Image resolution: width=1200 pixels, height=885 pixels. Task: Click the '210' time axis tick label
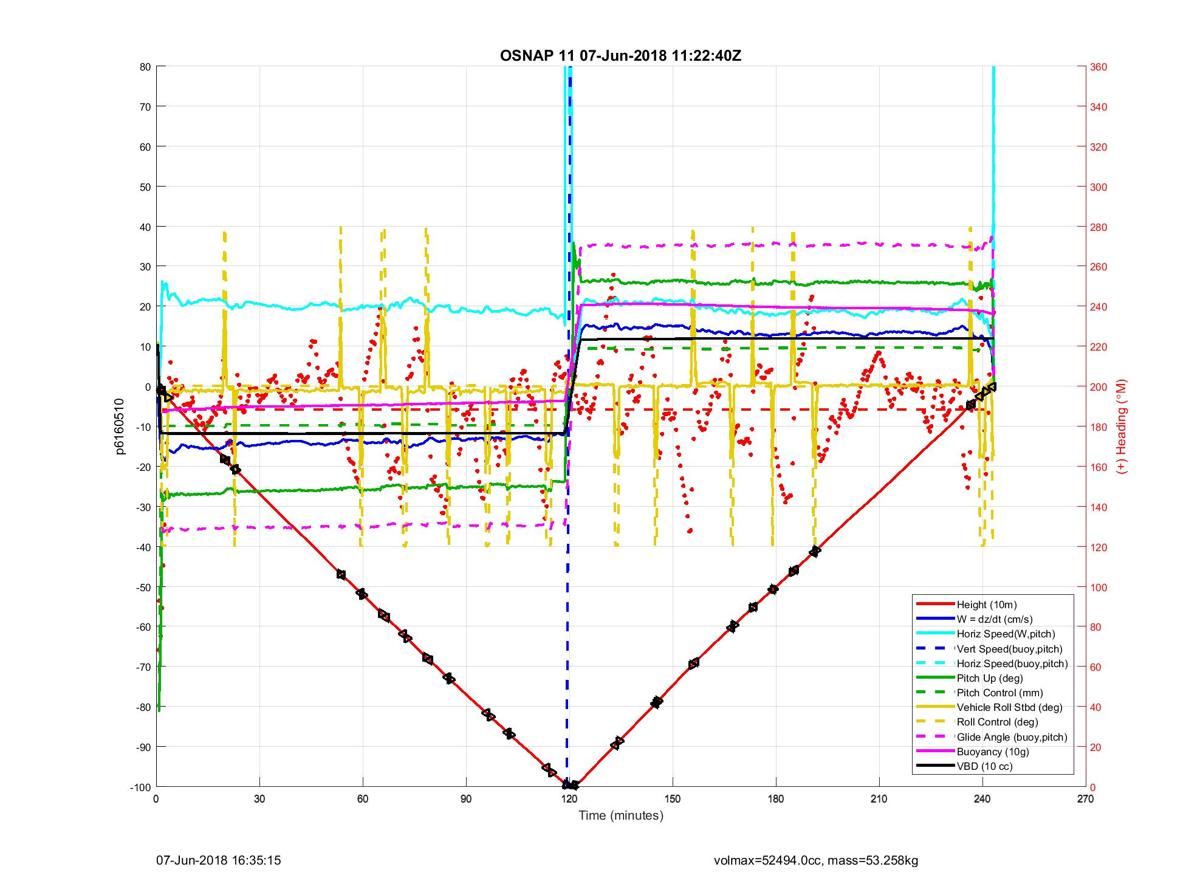click(878, 800)
